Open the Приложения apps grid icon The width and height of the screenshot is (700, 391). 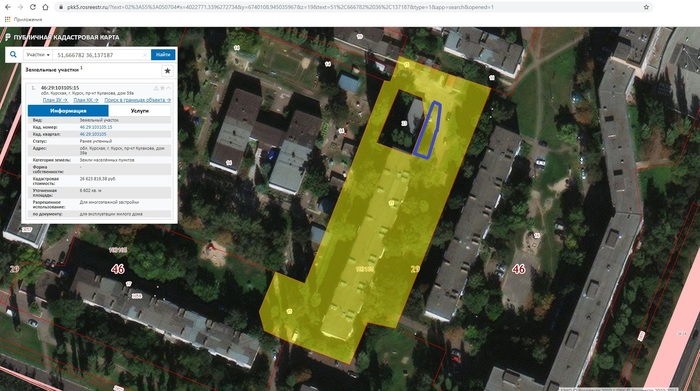7,19
